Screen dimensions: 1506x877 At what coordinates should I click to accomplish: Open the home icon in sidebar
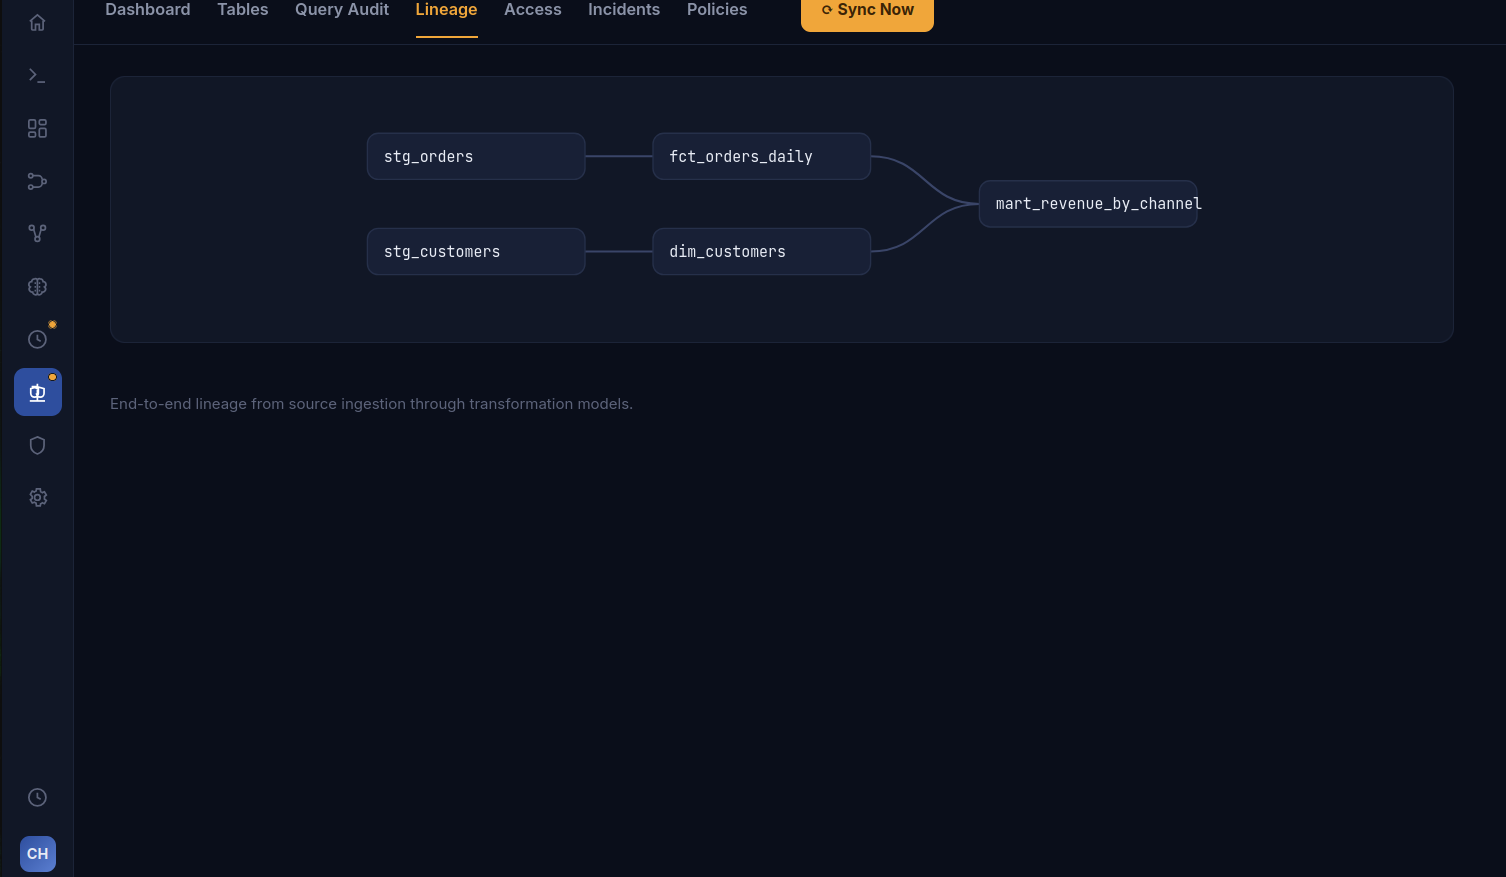(x=37, y=23)
